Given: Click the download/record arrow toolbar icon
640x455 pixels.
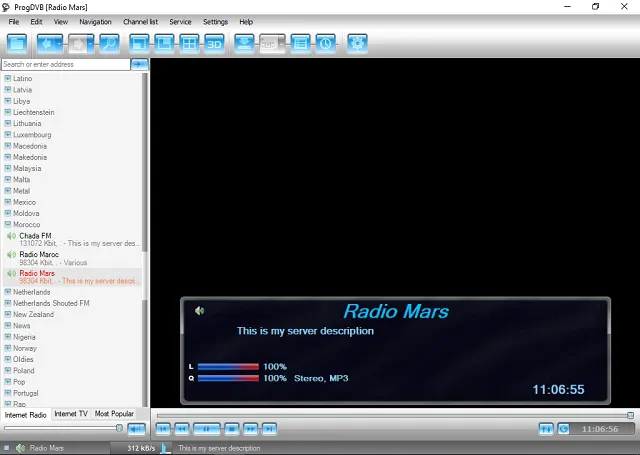Looking at the screenshot, I should pyautogui.click(x=244, y=43).
